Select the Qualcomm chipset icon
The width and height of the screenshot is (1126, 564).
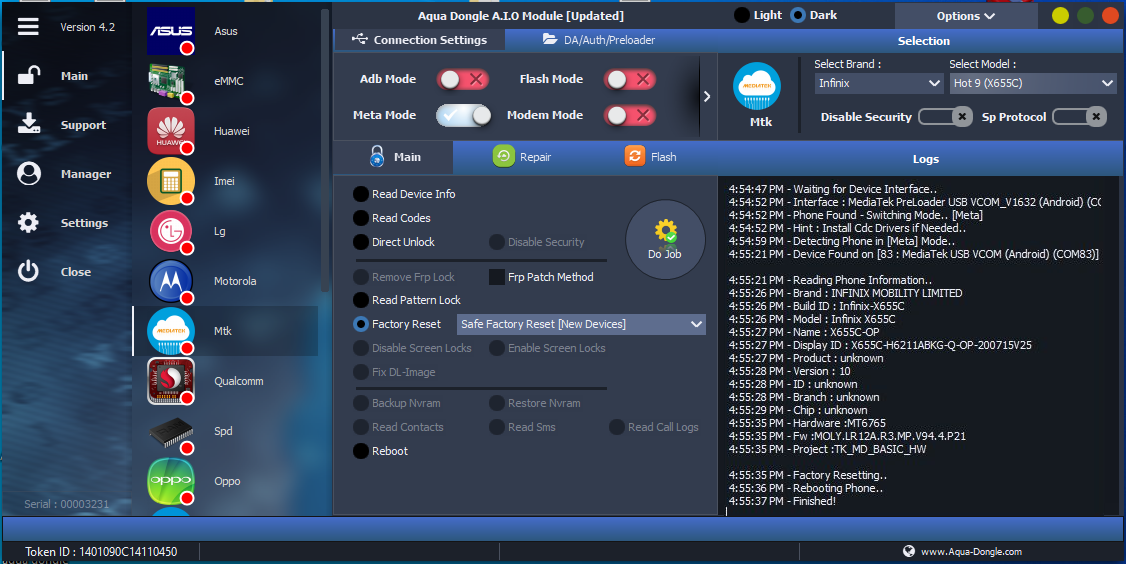pos(171,381)
